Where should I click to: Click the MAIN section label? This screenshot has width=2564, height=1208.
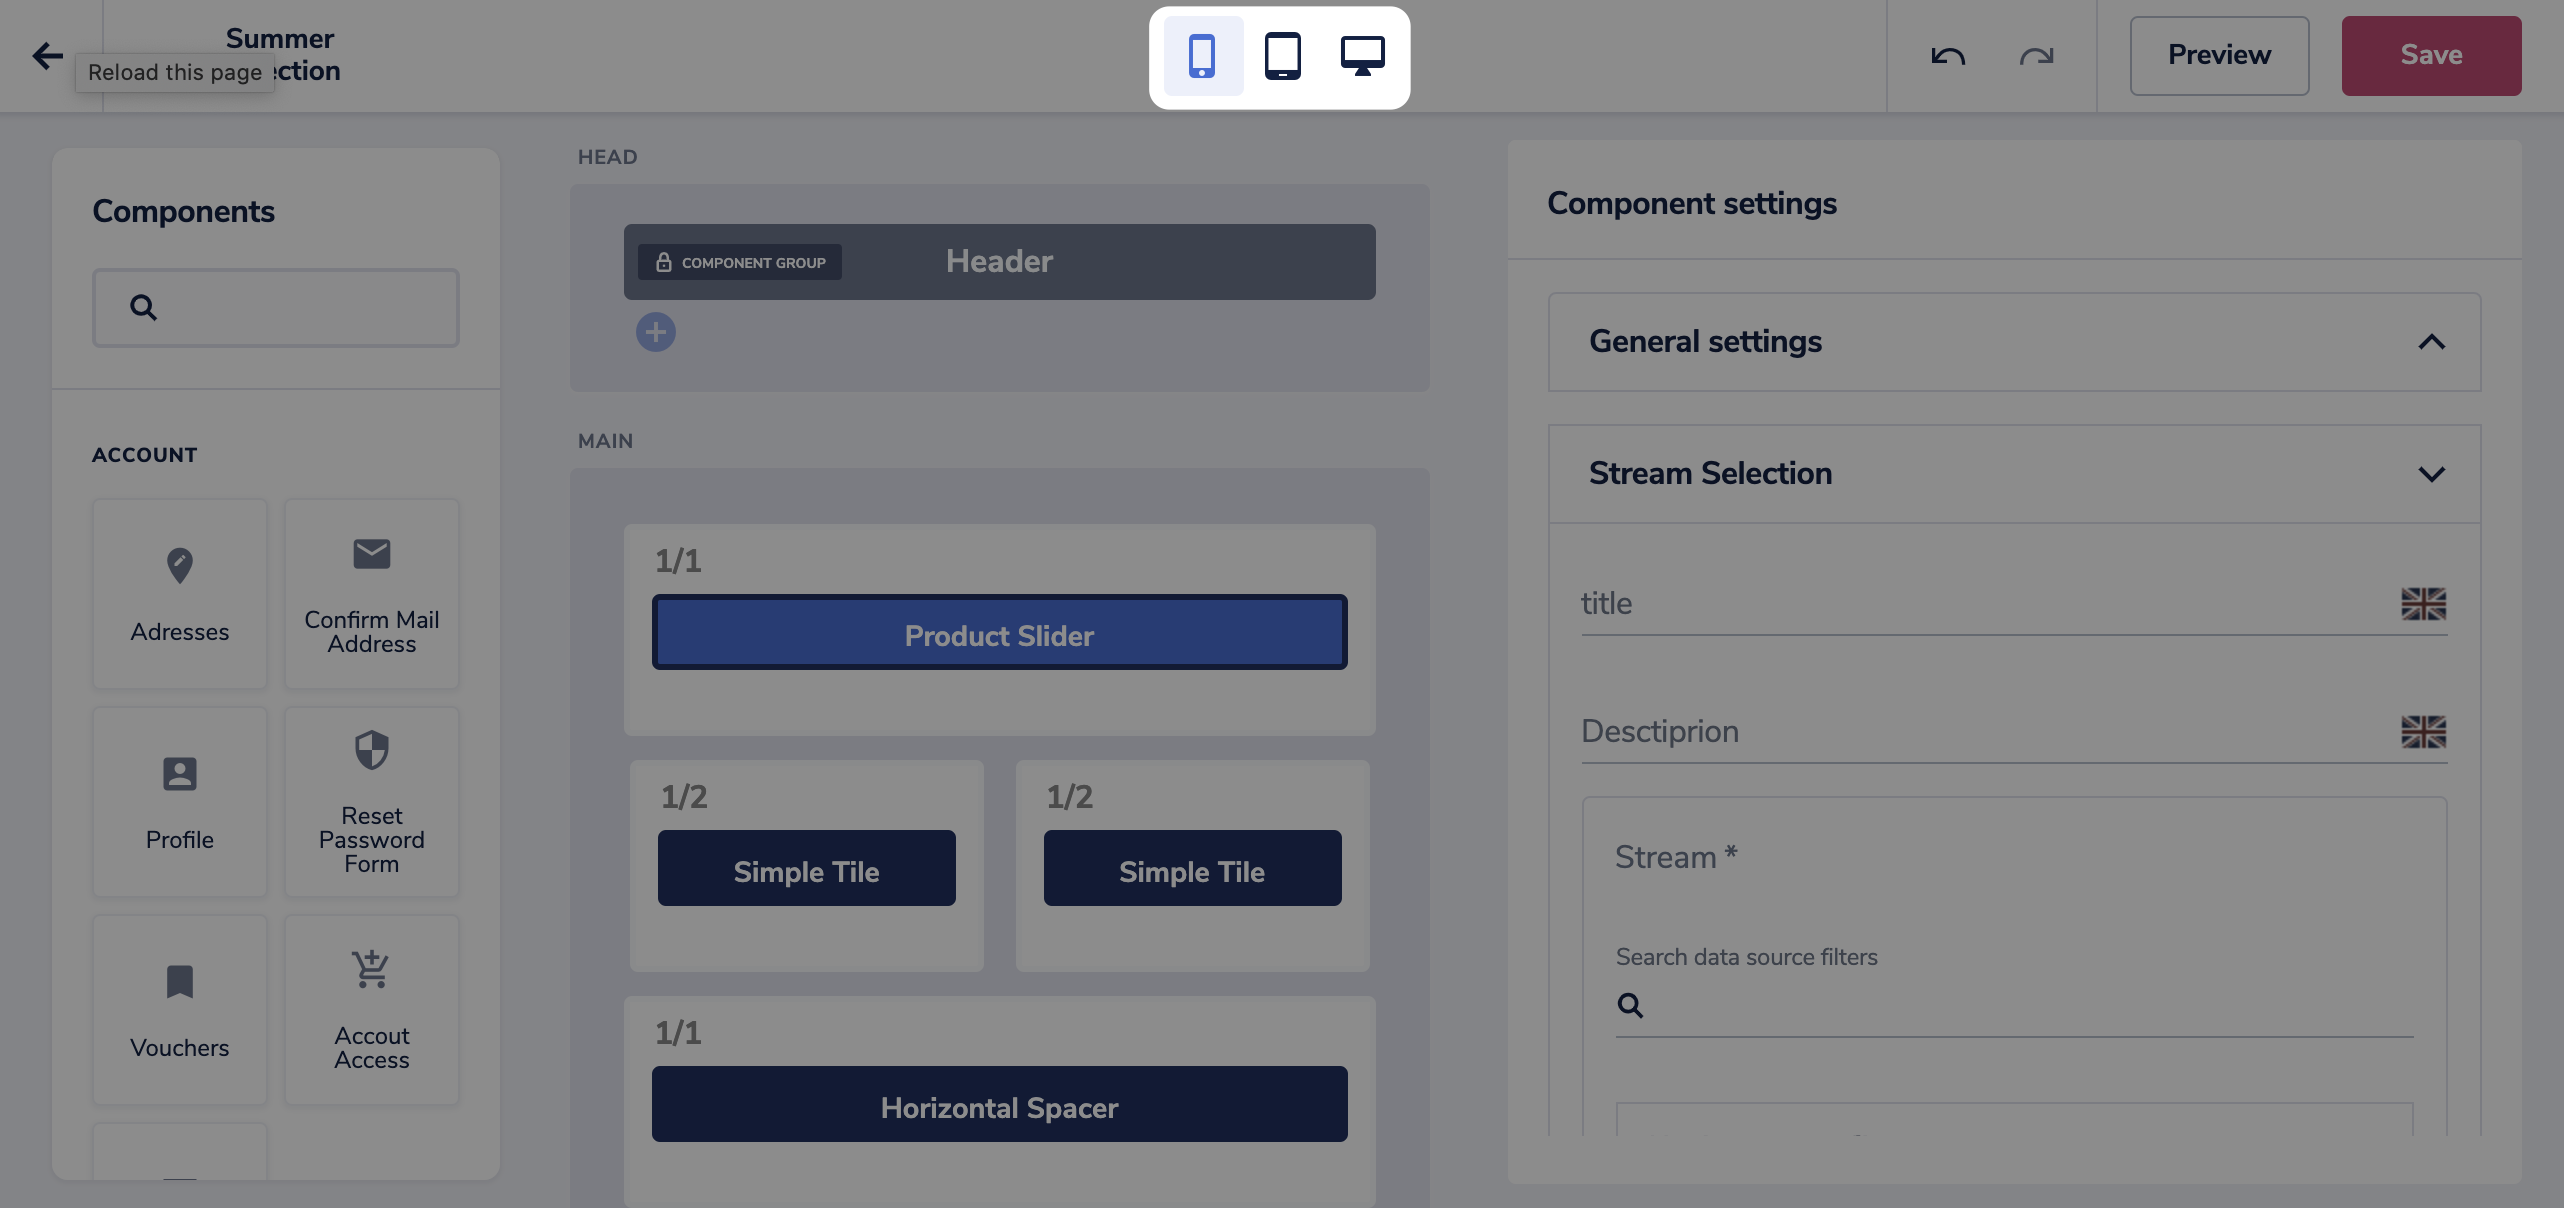click(x=606, y=441)
